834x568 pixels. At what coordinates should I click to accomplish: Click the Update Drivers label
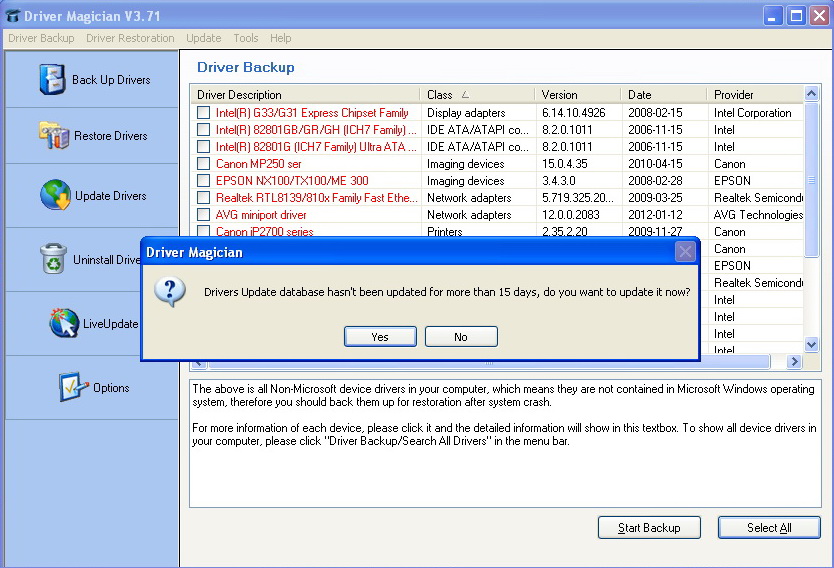coord(111,196)
